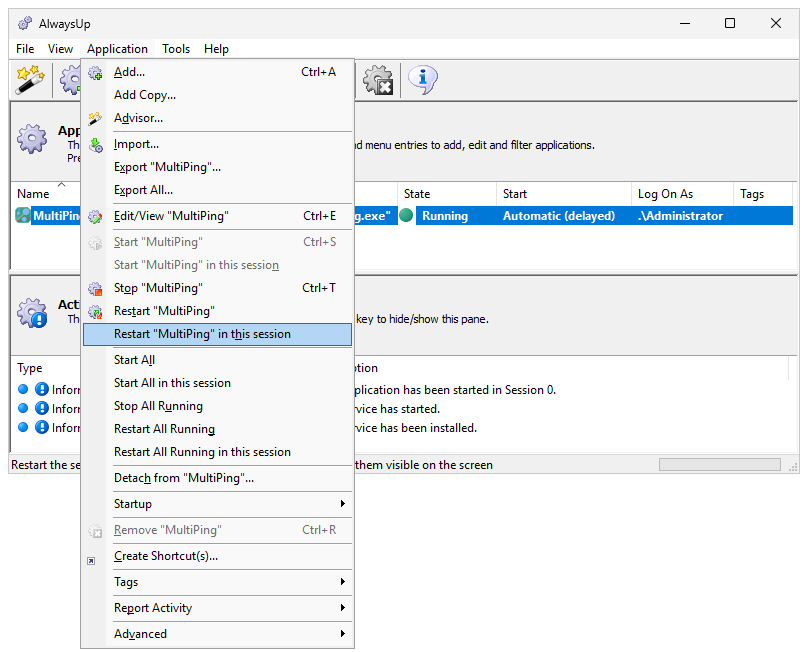Select Start All menu entry
The image size is (810, 652).
217,360
